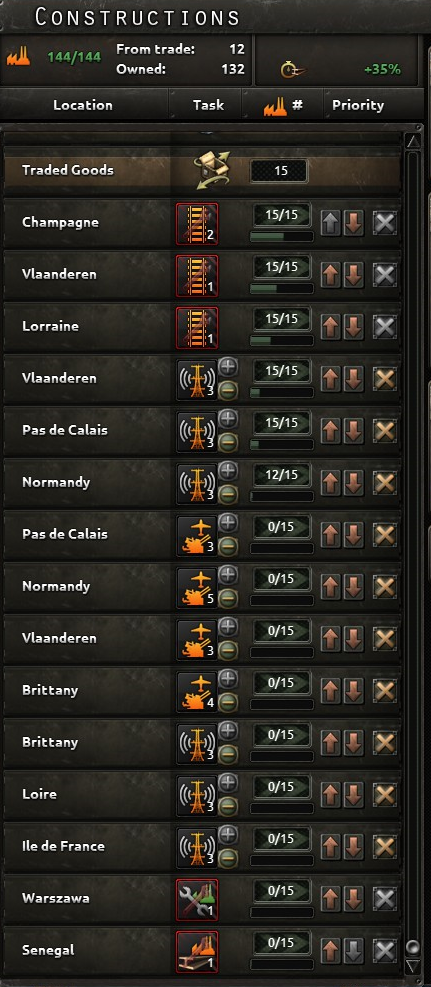Click the Task column header
The height and width of the screenshot is (987, 431).
pyautogui.click(x=208, y=105)
